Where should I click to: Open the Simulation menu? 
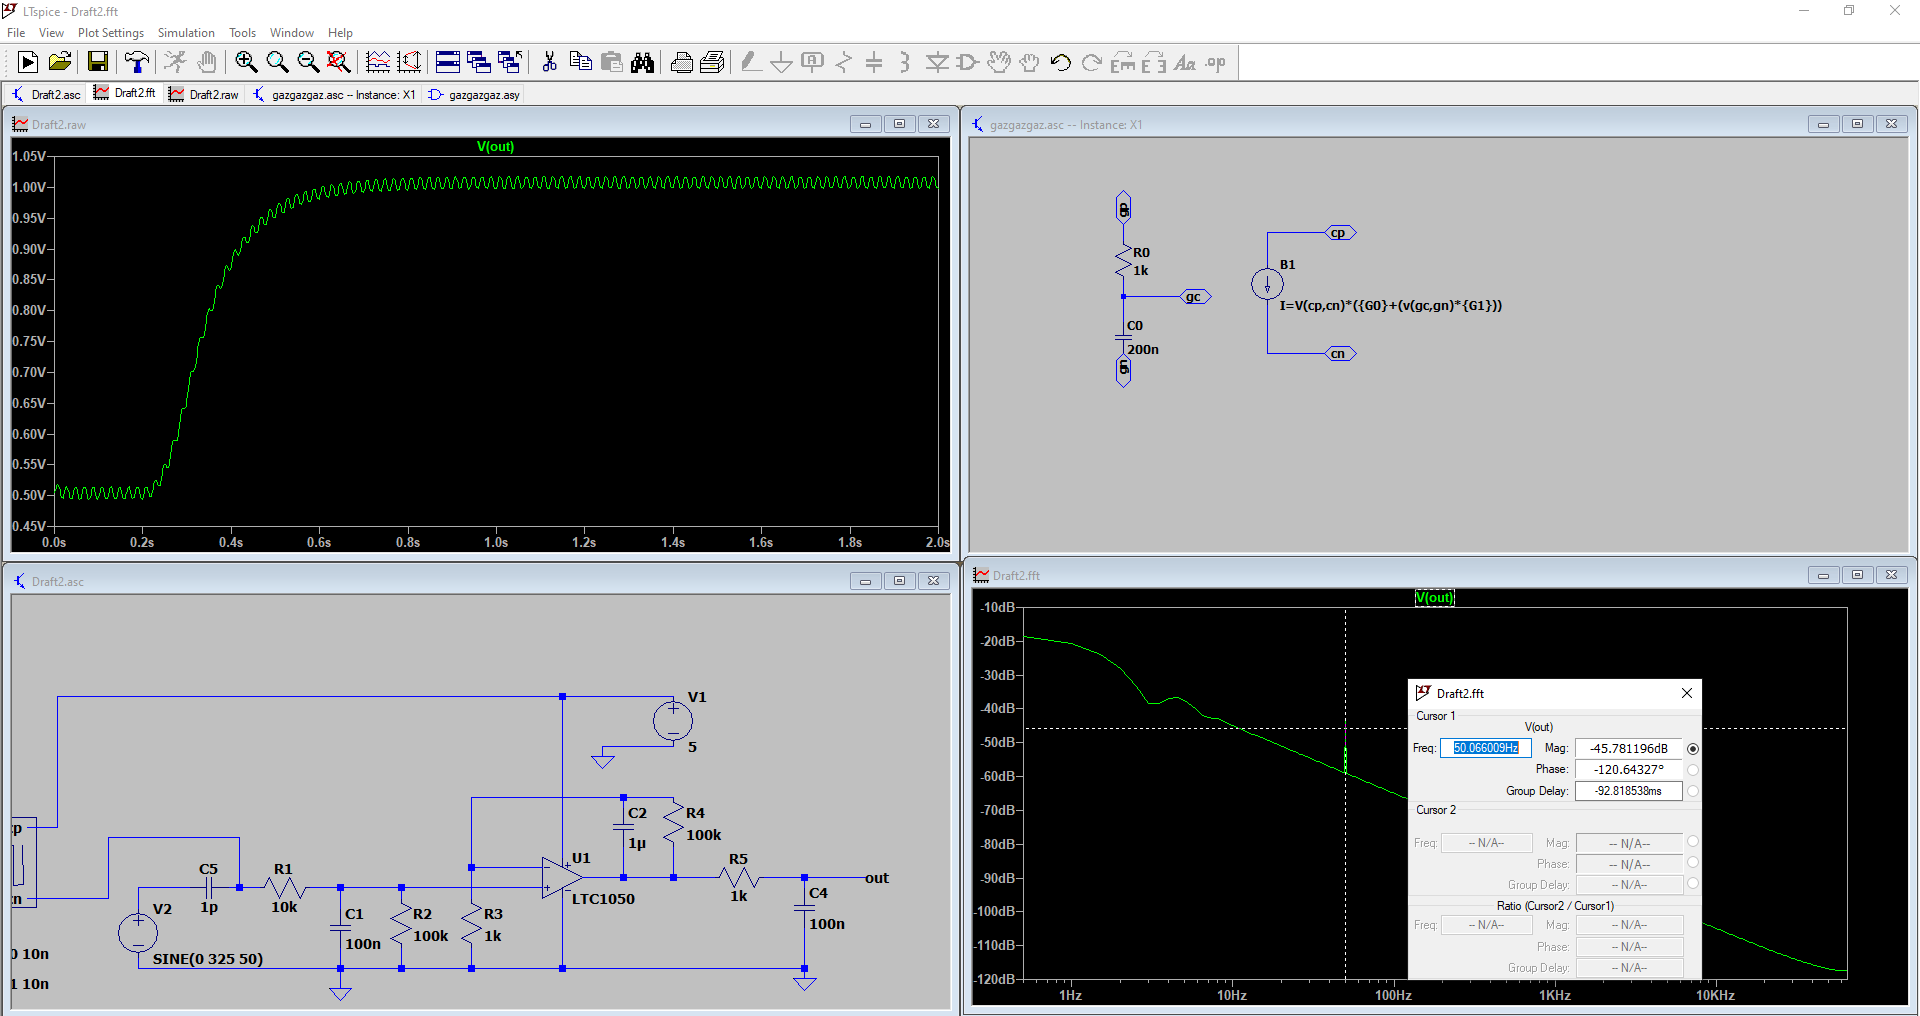[186, 33]
